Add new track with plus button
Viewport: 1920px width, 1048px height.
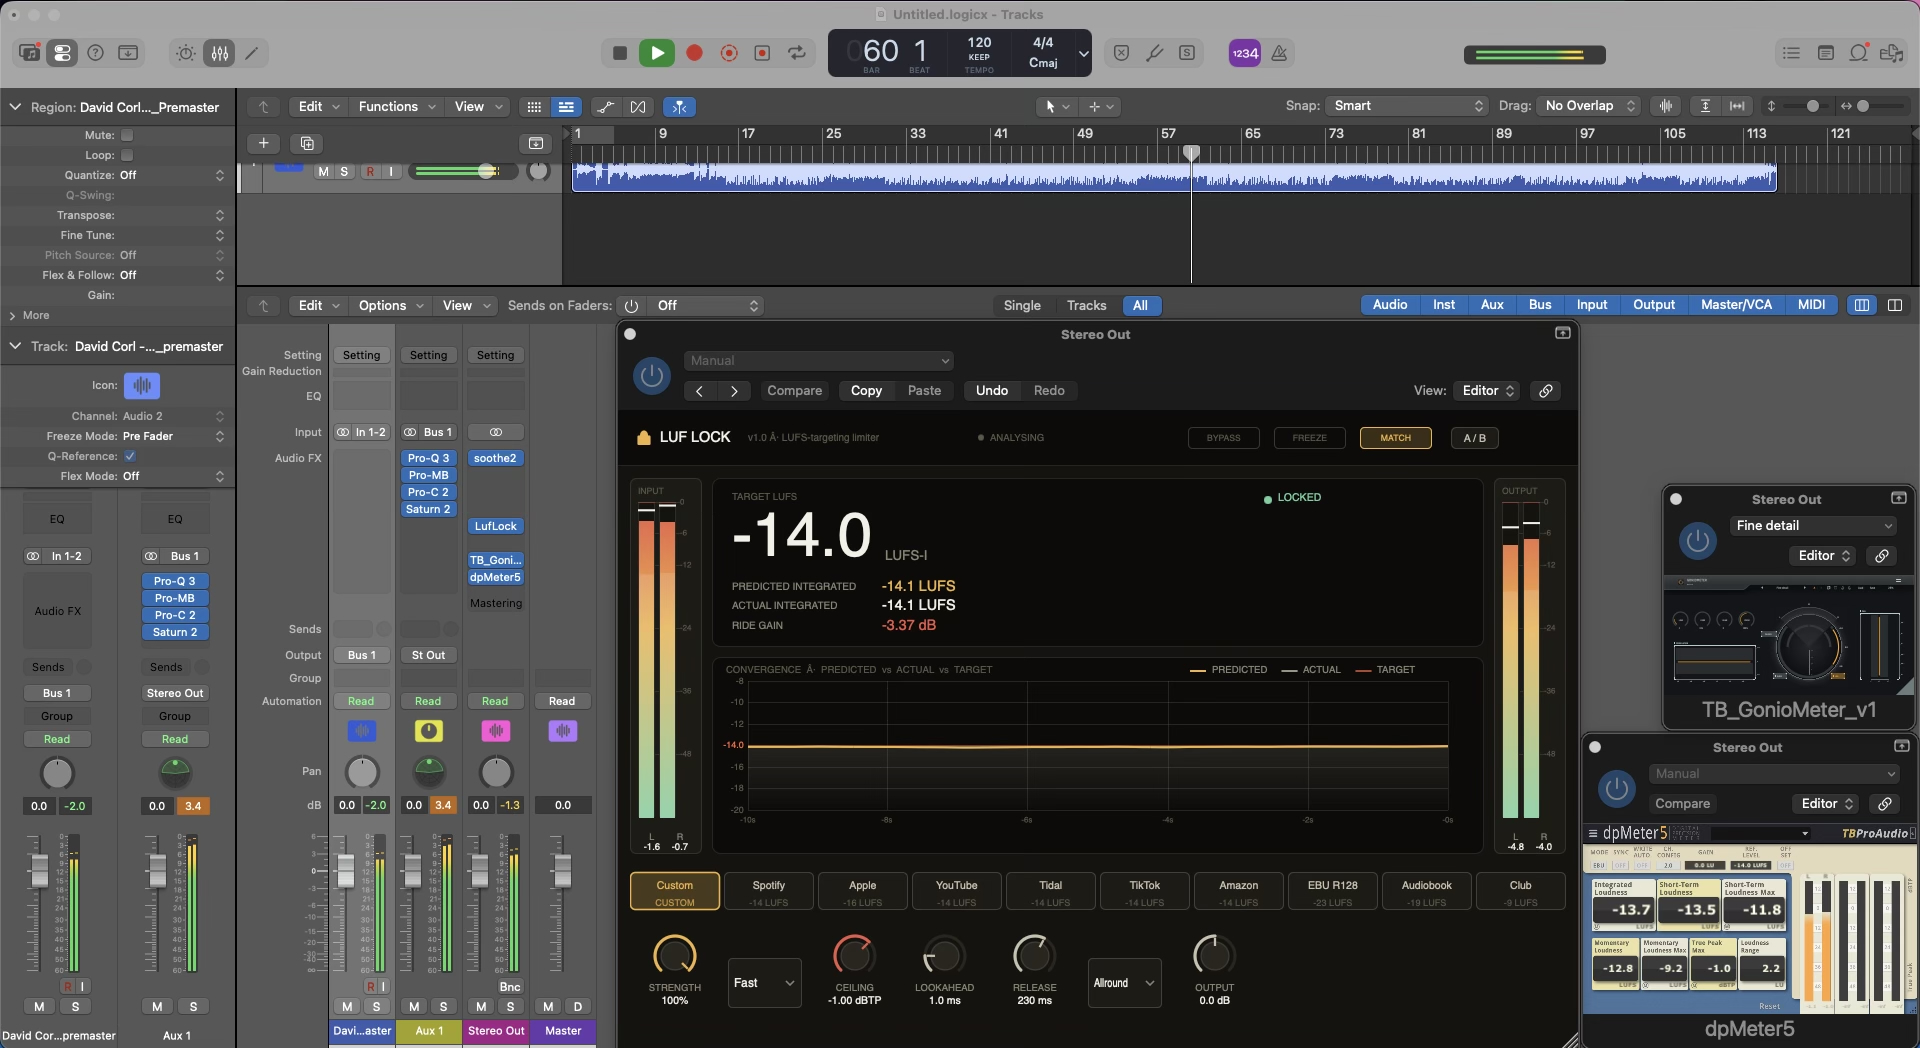263,143
